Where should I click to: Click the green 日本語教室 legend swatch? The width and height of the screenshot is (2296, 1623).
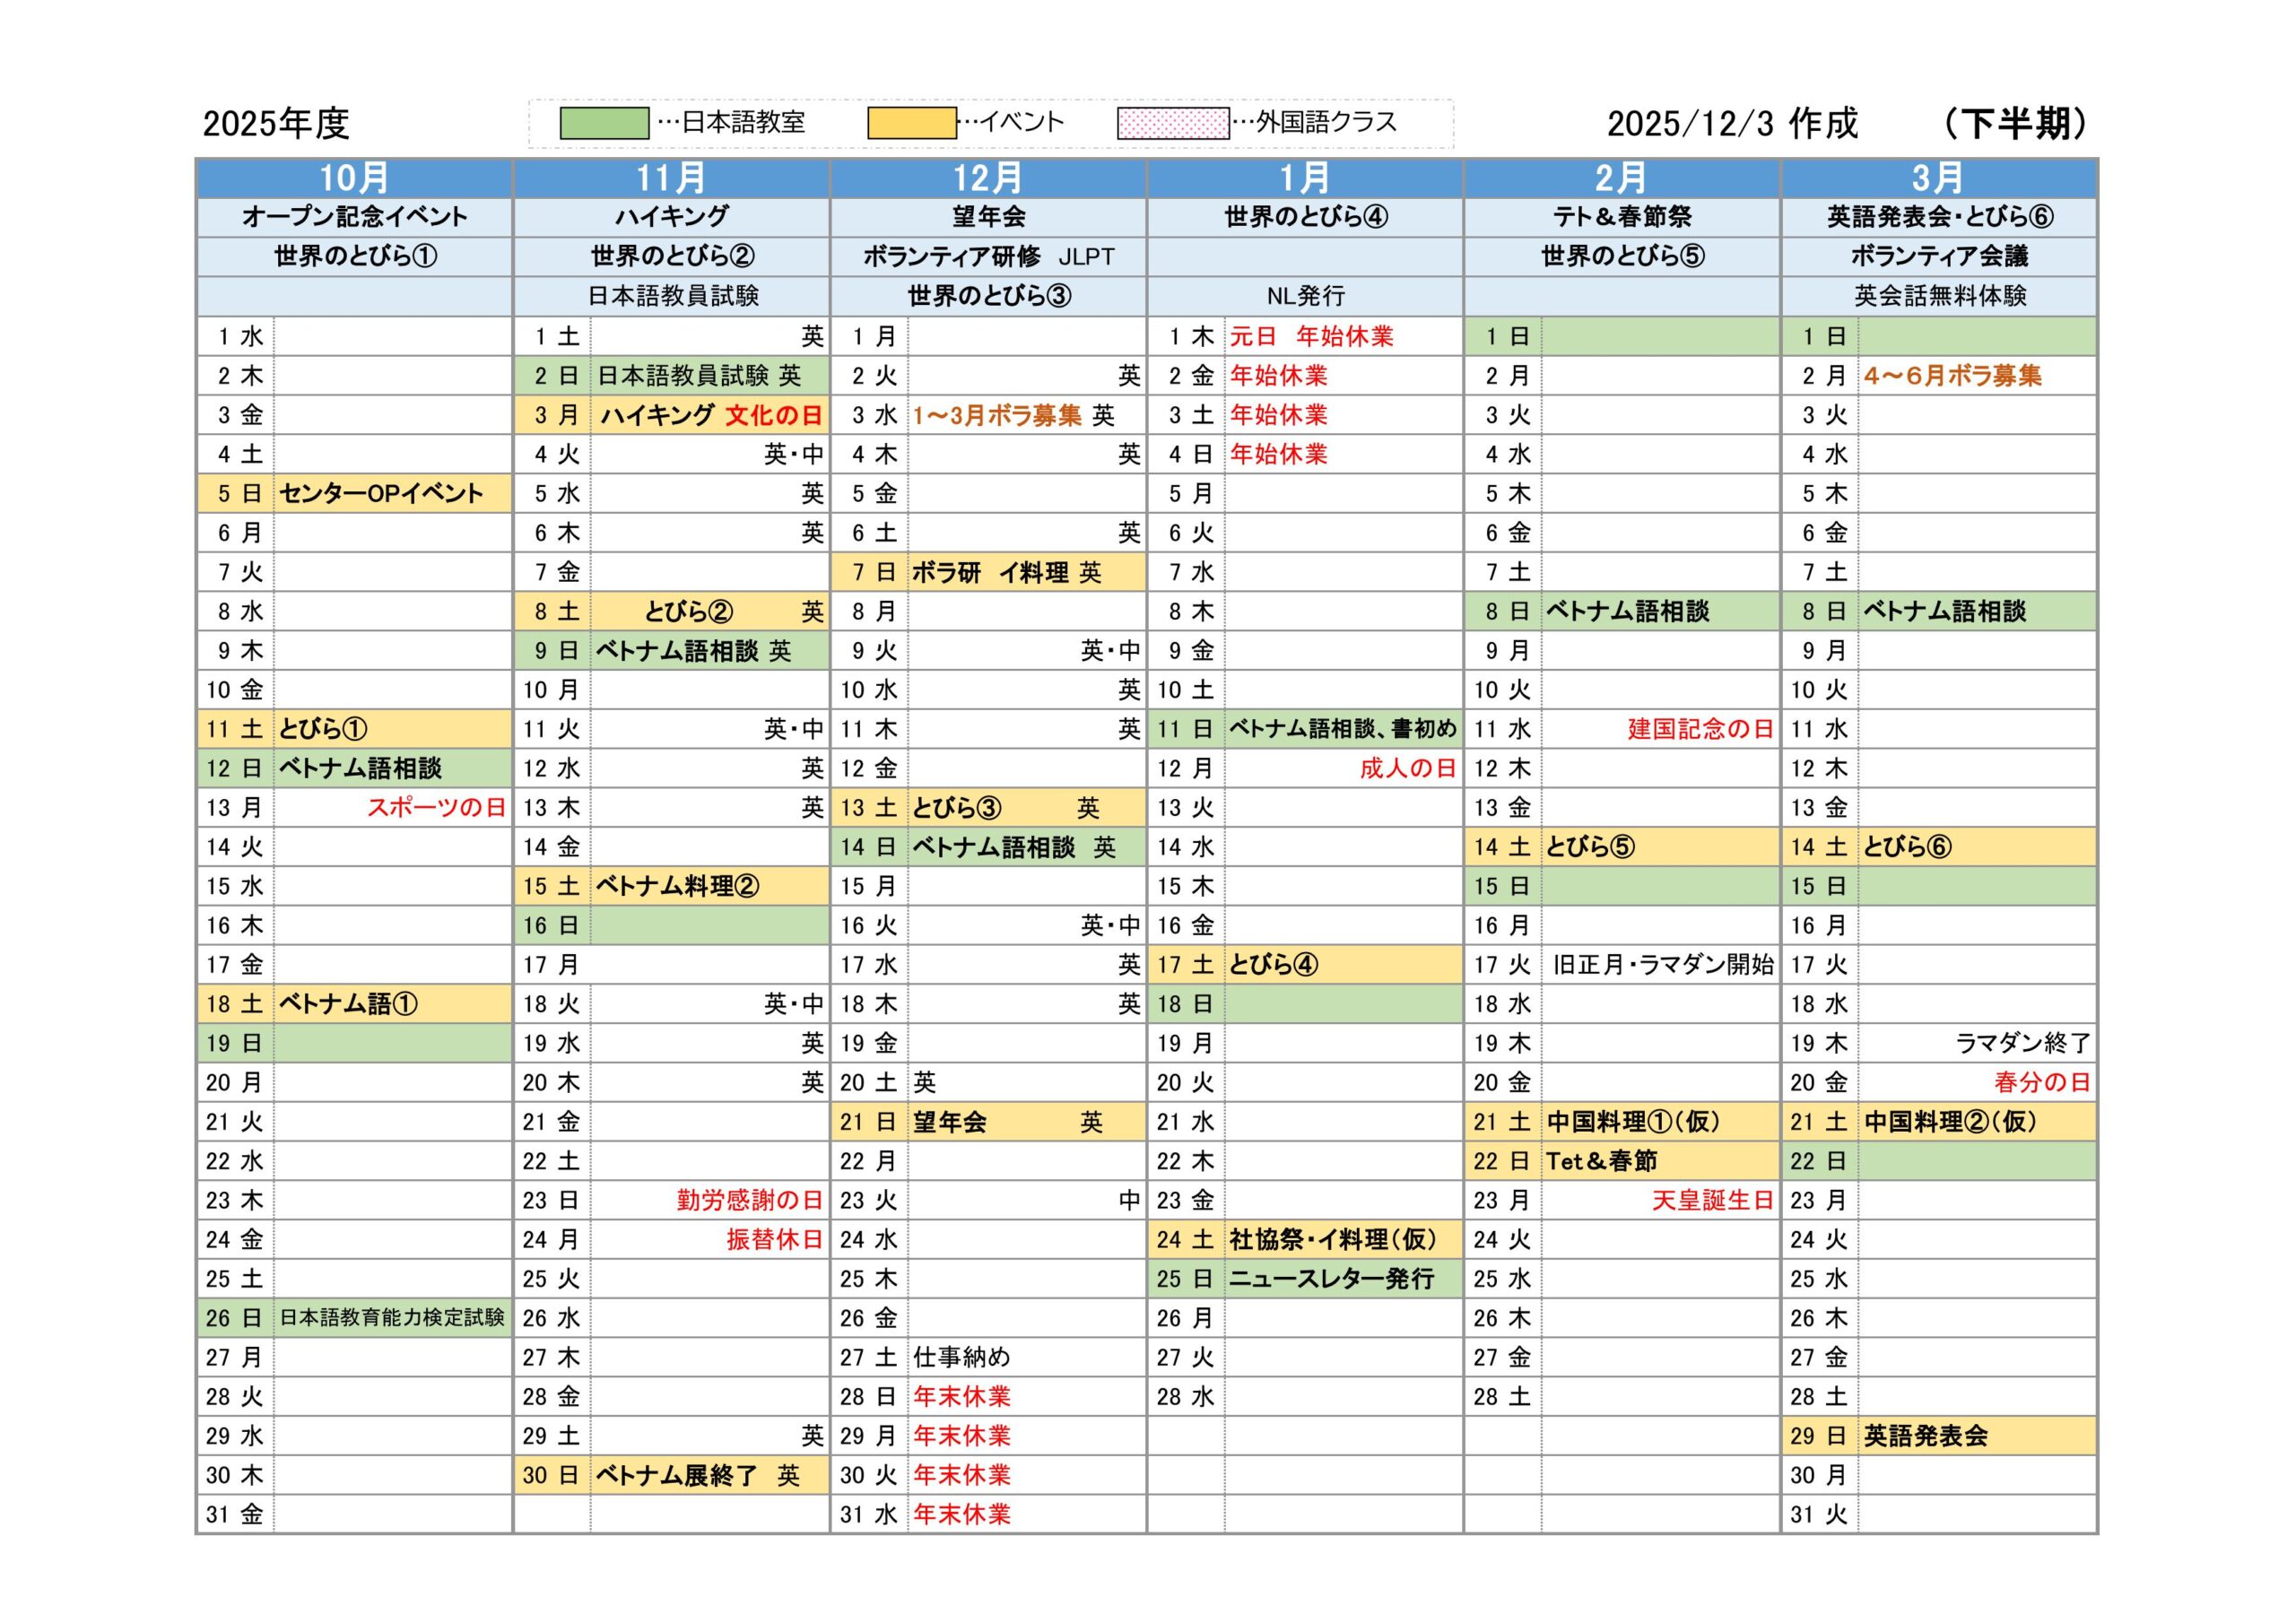coord(604,123)
